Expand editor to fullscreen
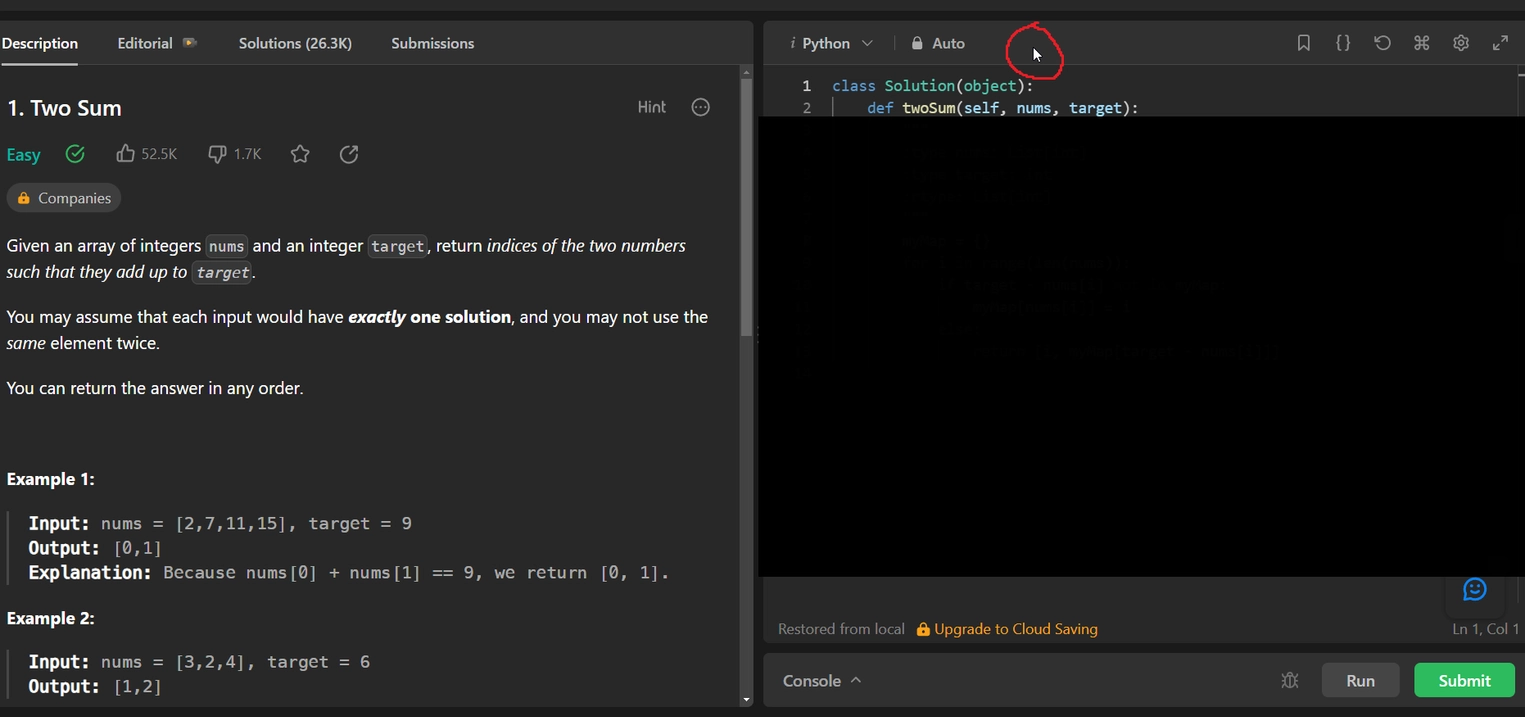 pos(1500,43)
